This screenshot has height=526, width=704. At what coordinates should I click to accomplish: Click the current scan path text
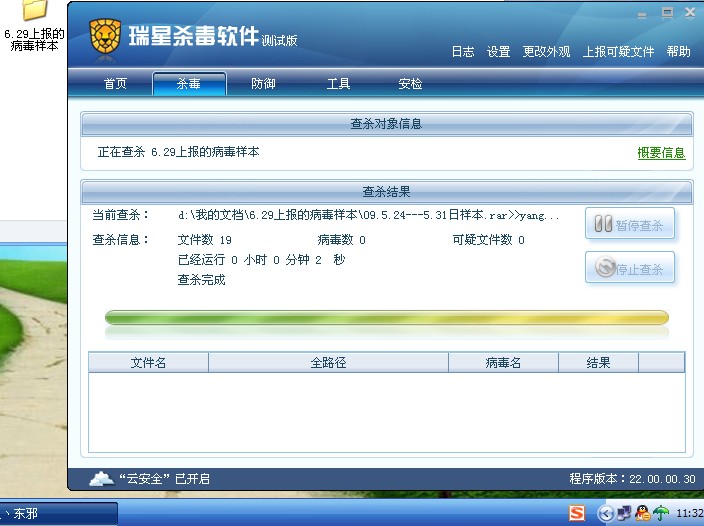[x=368, y=215]
